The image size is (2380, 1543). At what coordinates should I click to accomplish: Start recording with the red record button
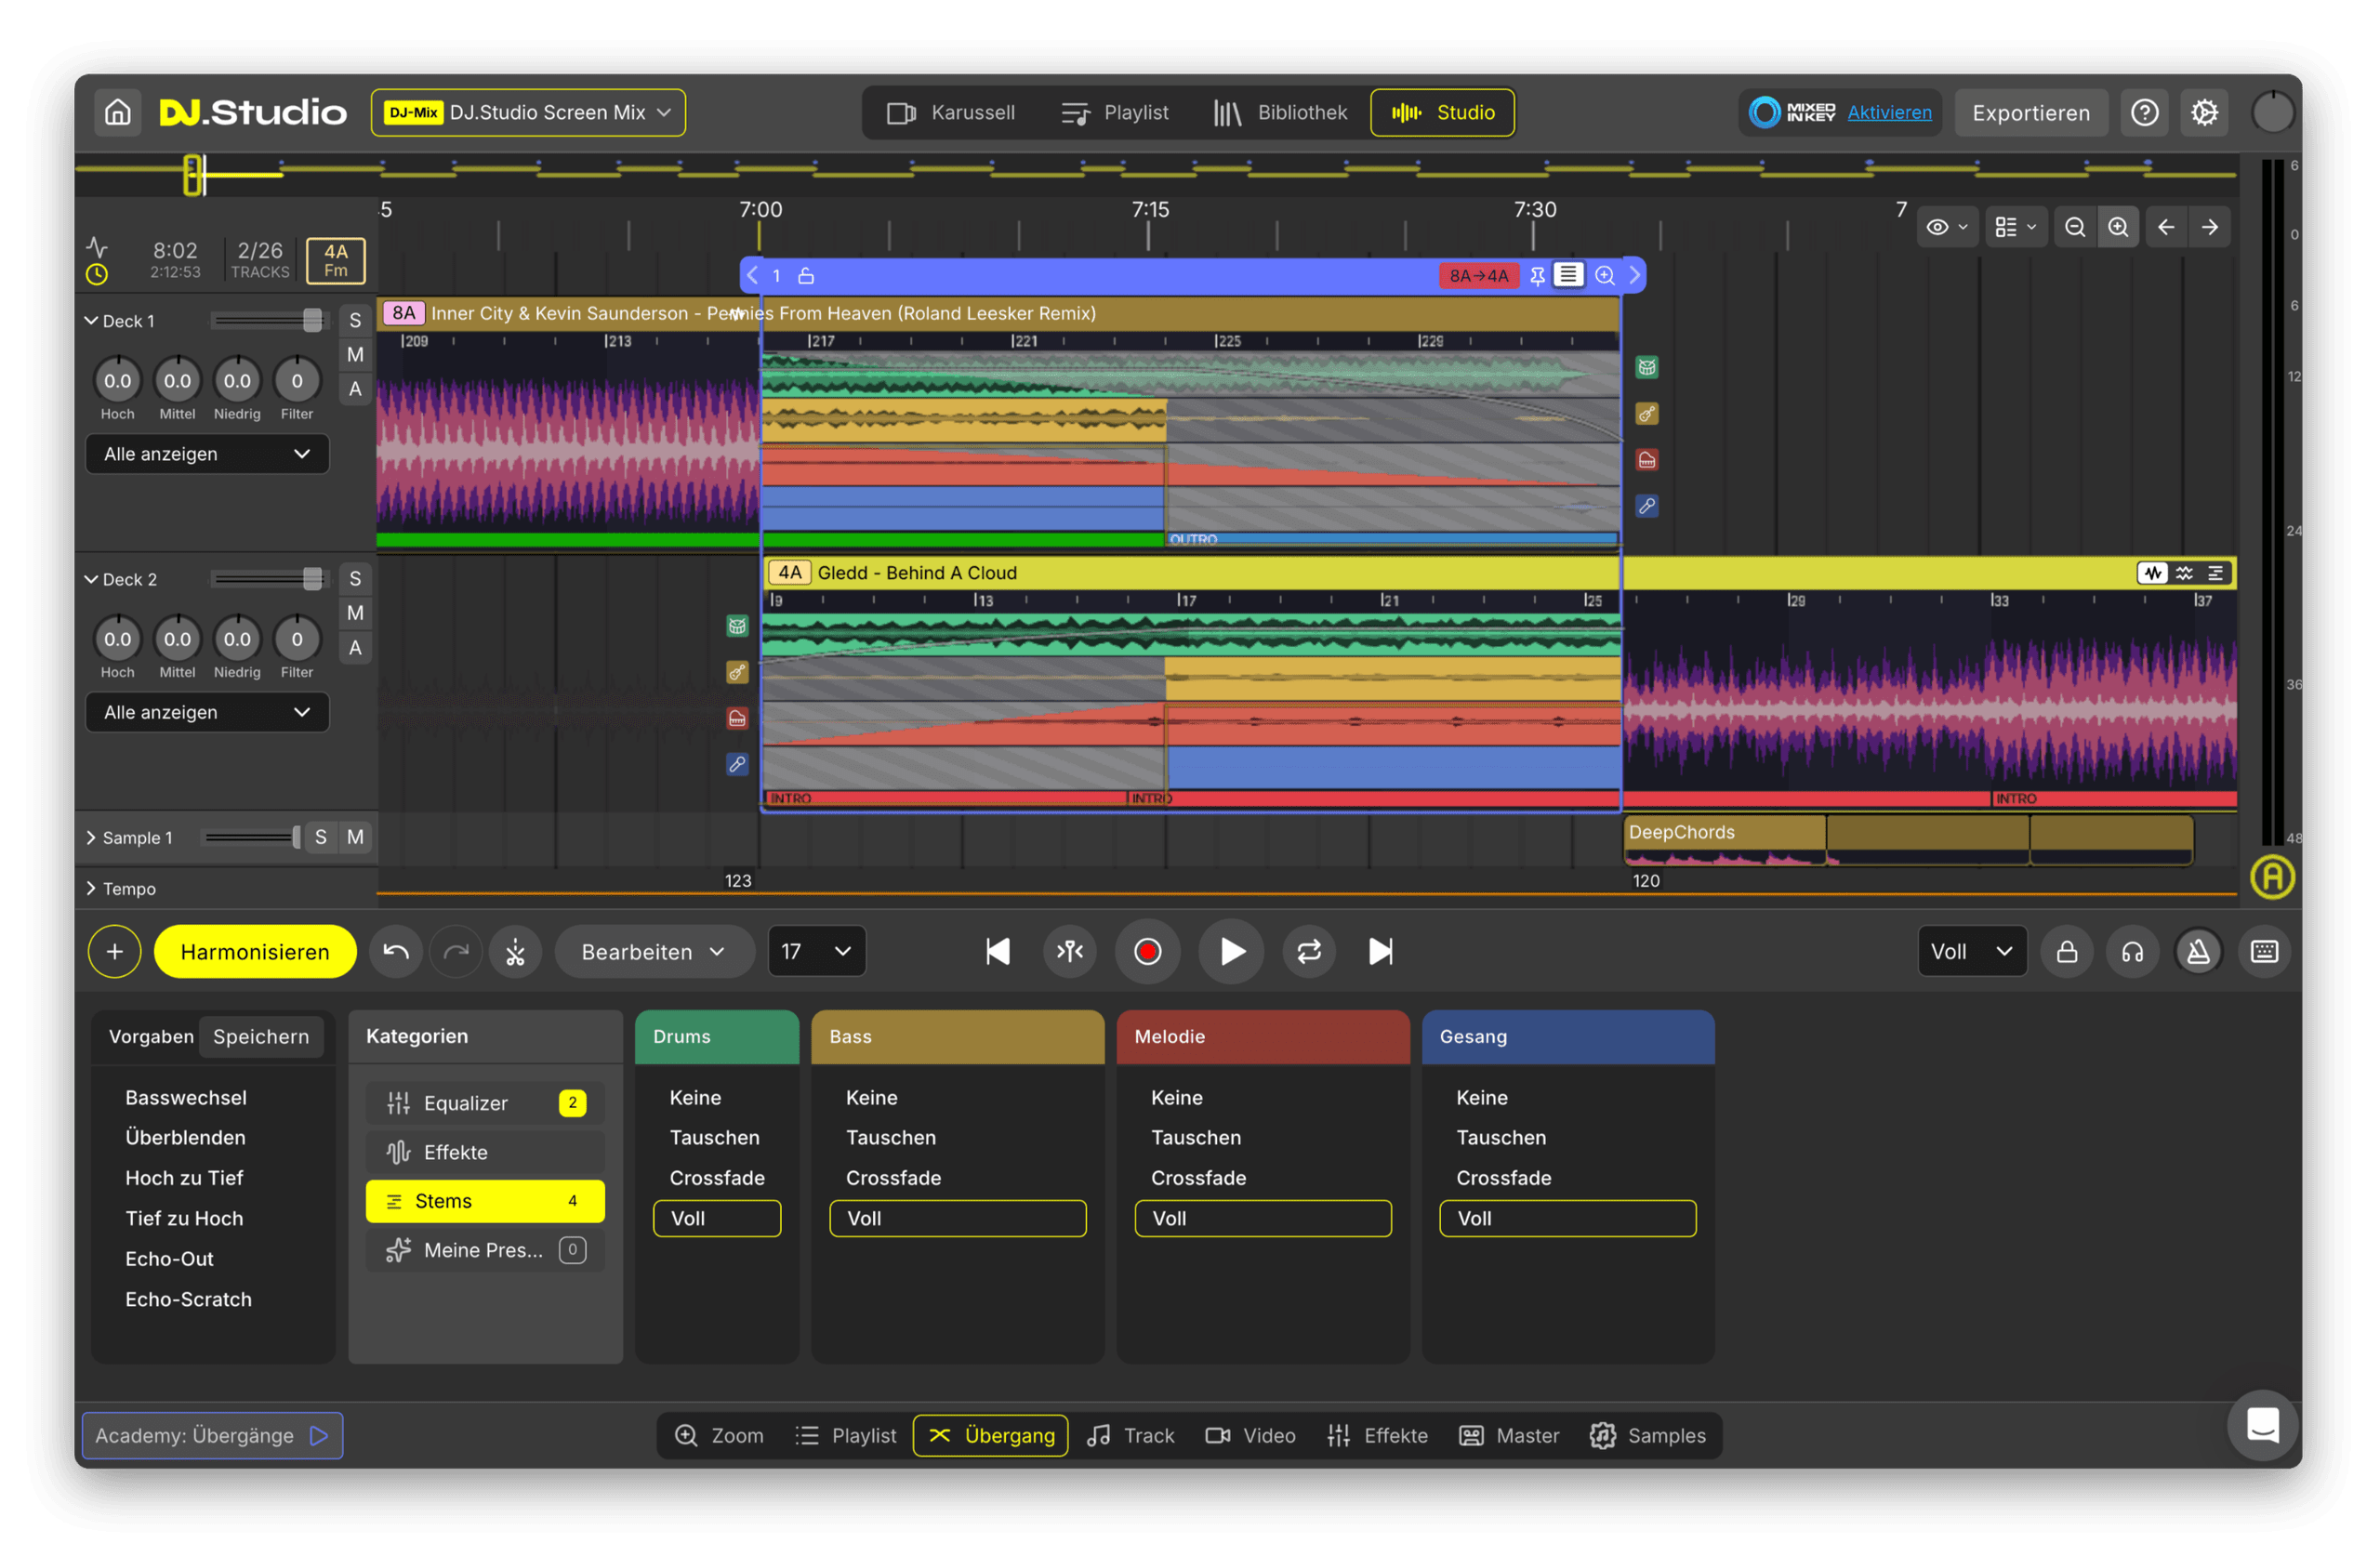point(1148,951)
